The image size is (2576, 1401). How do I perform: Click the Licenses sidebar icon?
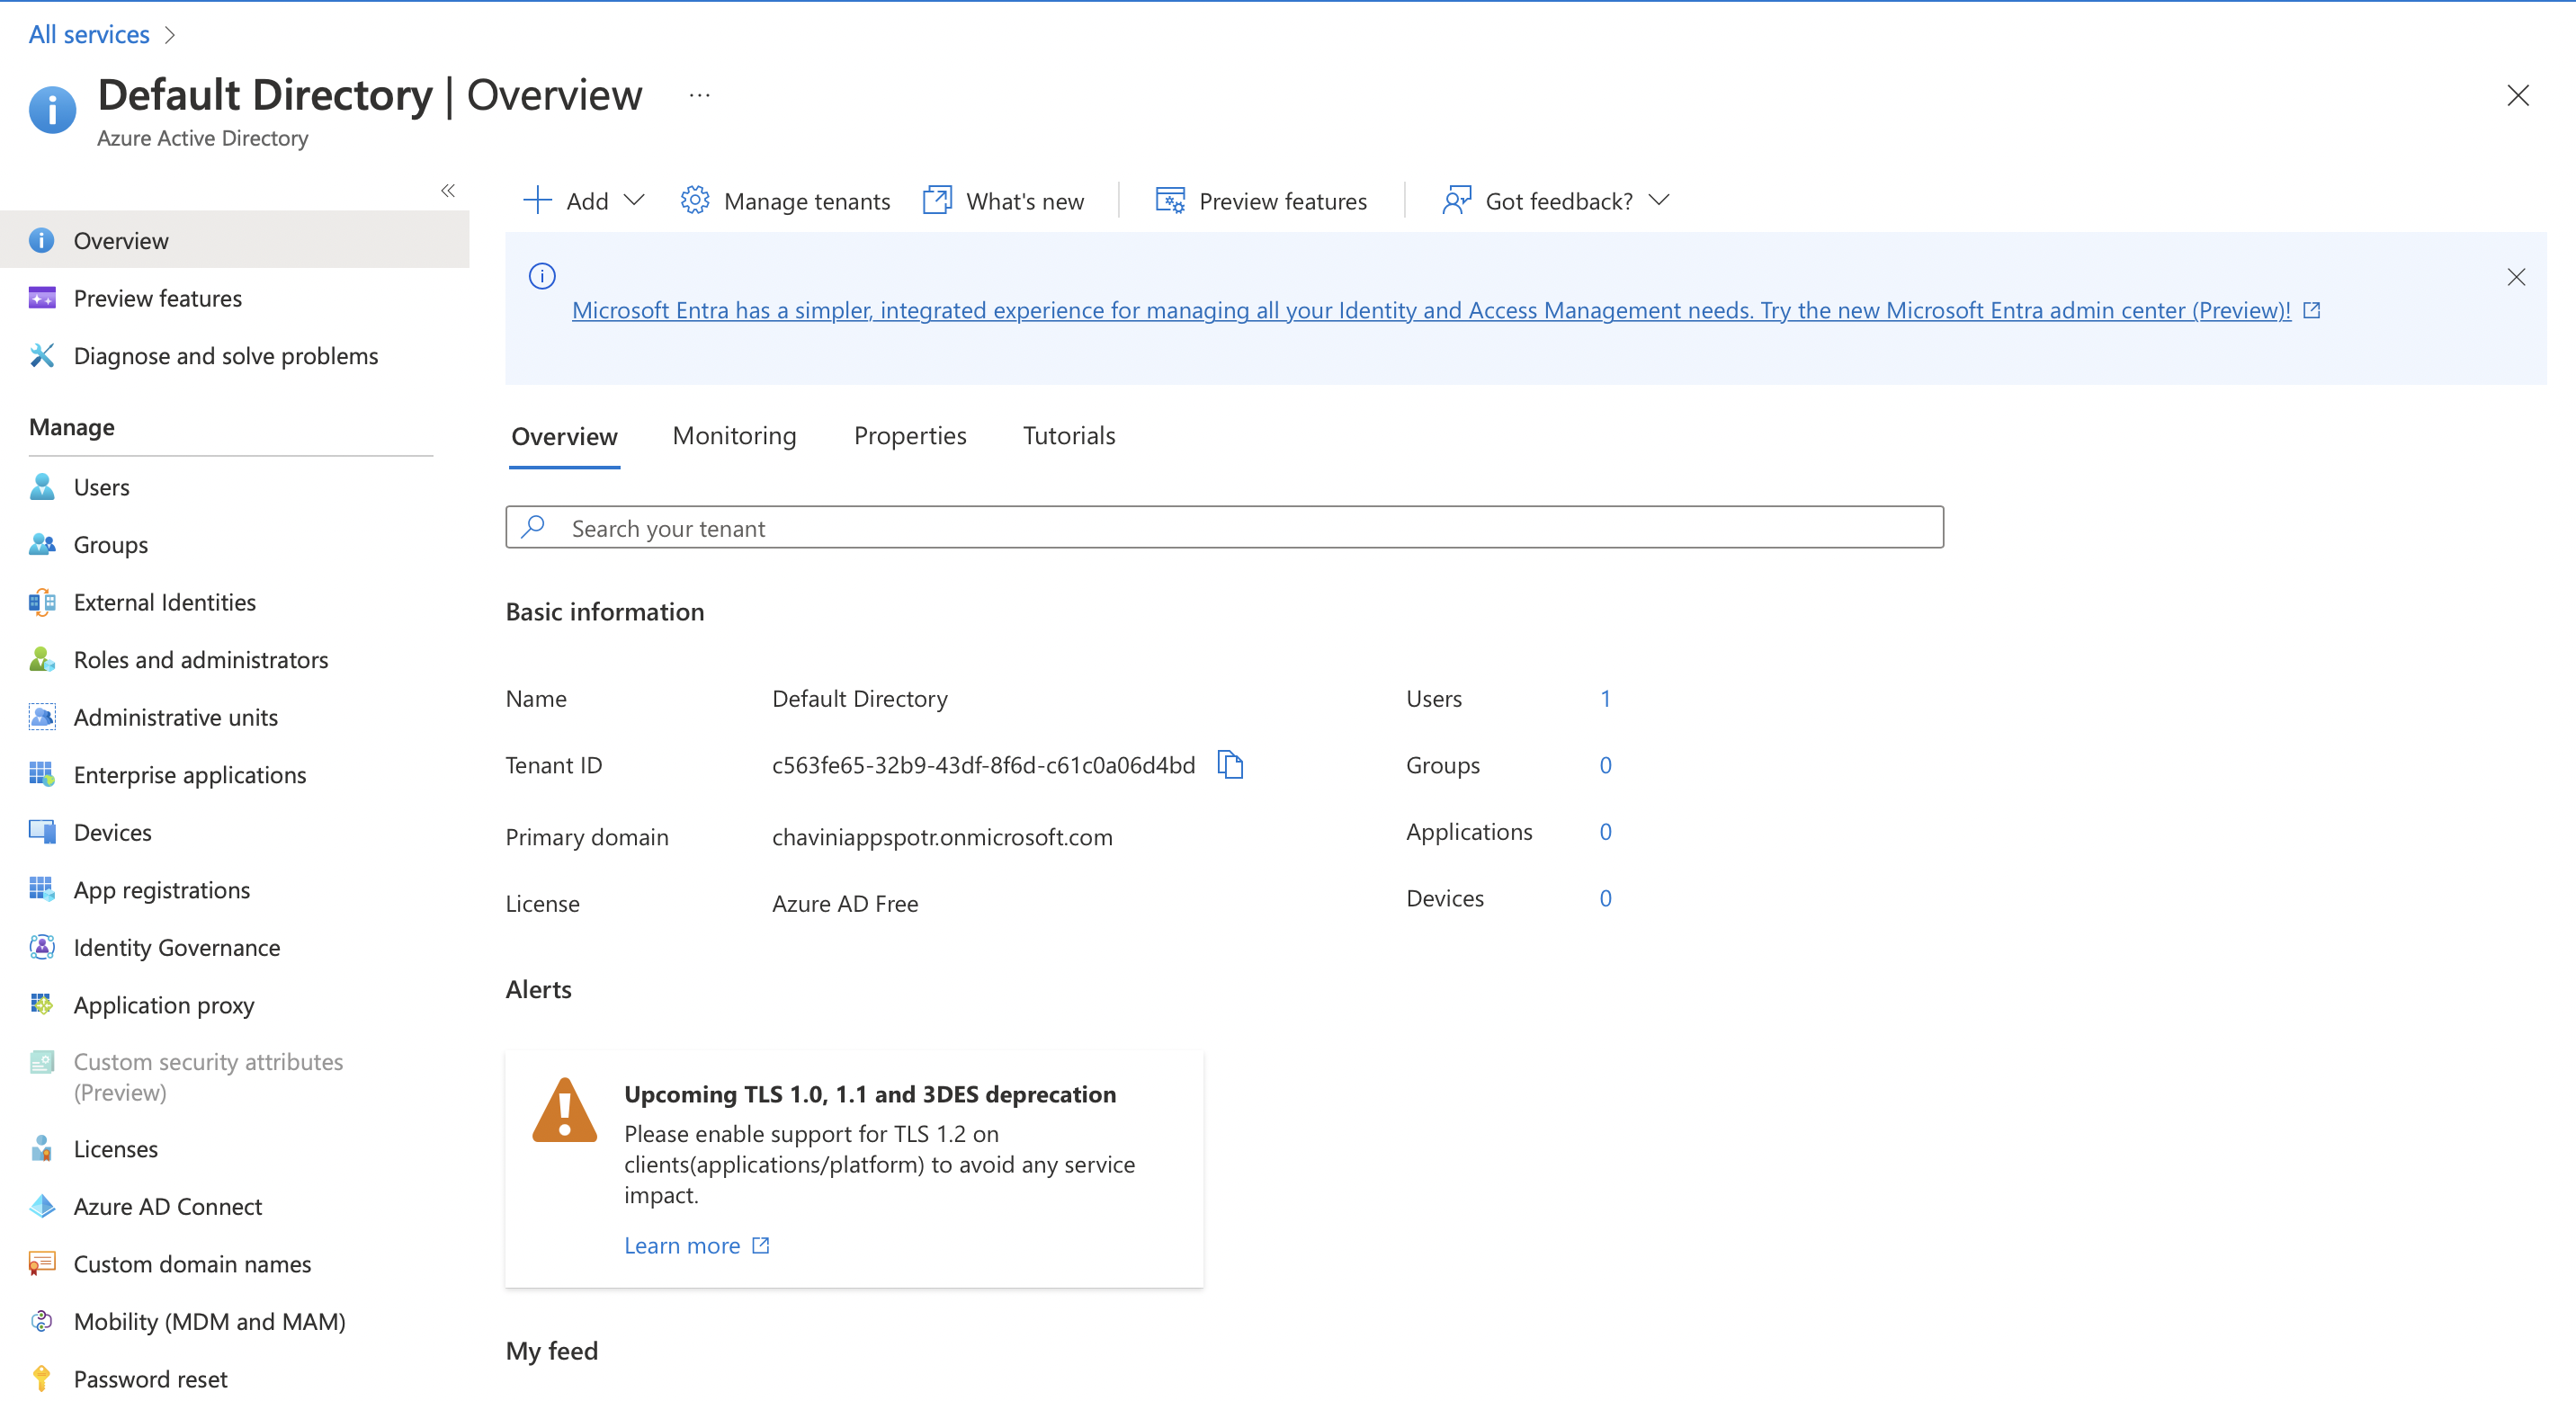pyautogui.click(x=42, y=1149)
